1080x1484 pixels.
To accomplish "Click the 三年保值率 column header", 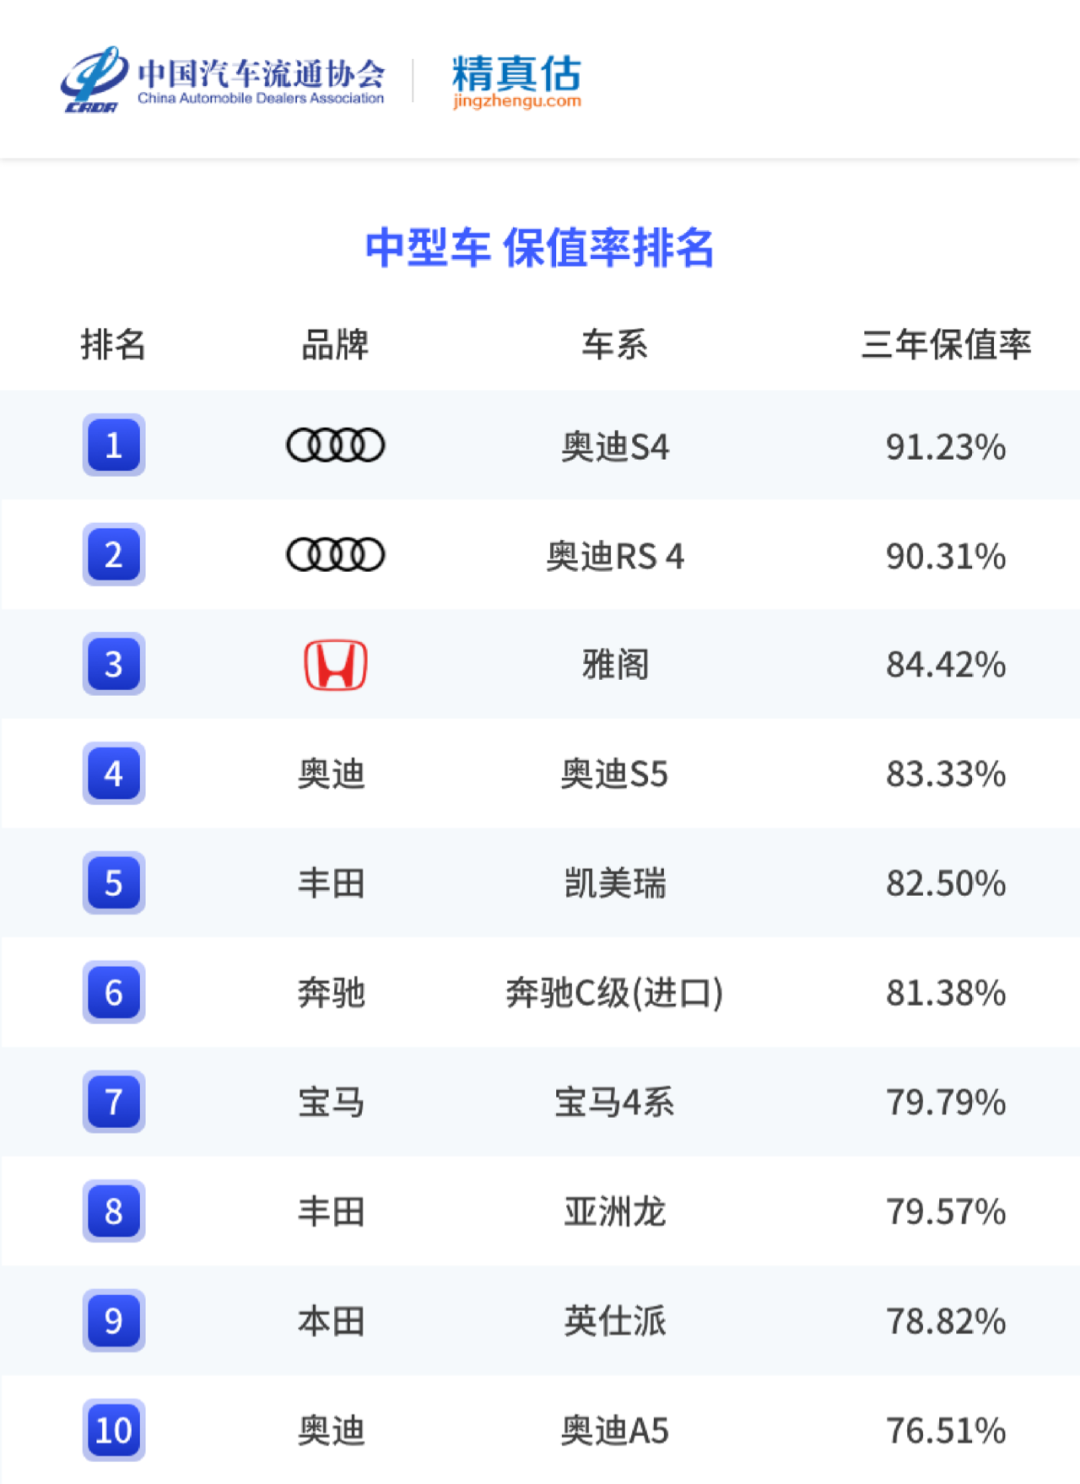I will tap(945, 345).
